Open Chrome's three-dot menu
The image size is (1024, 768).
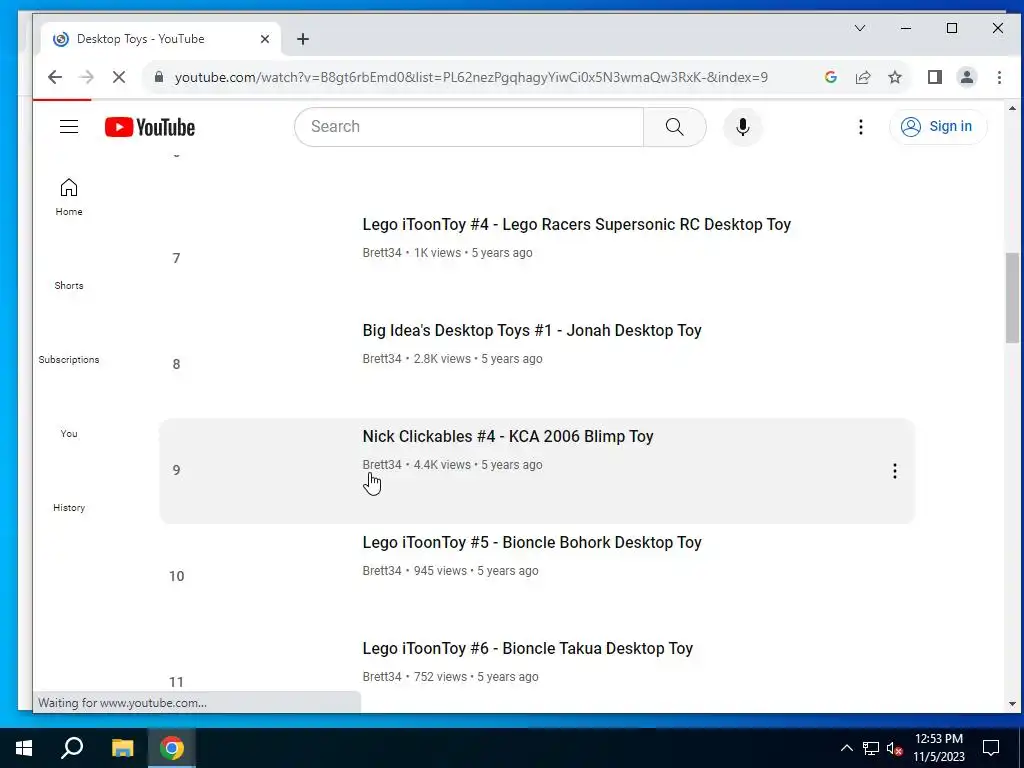(999, 77)
